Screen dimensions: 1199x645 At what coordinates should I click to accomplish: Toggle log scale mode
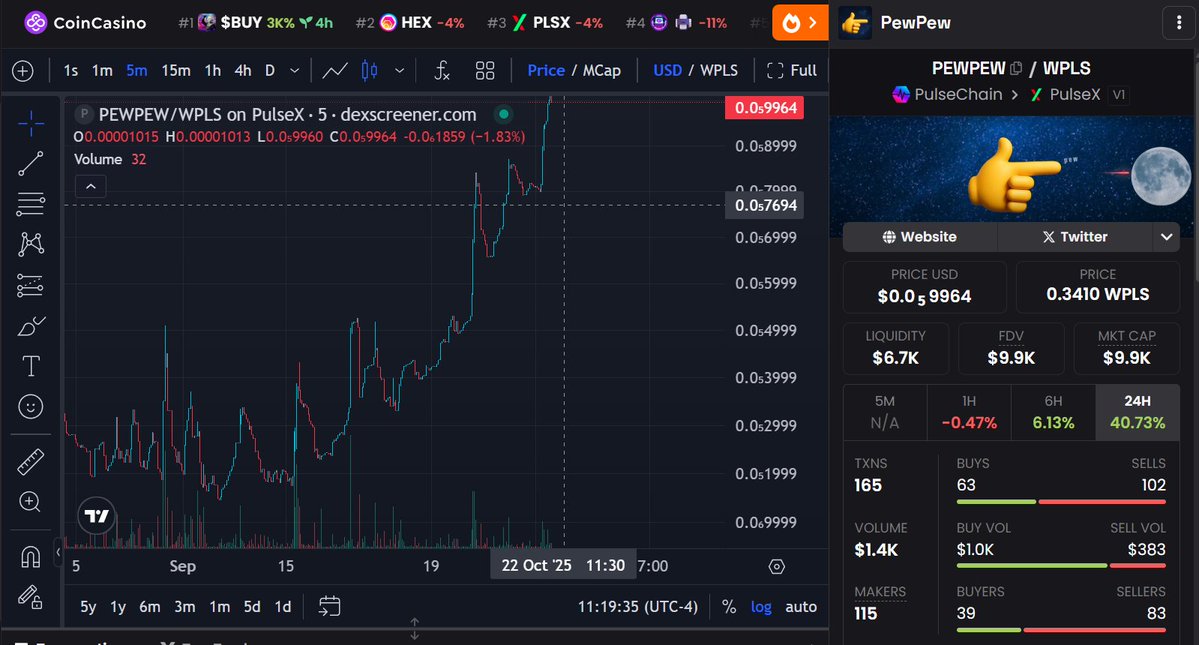761,607
